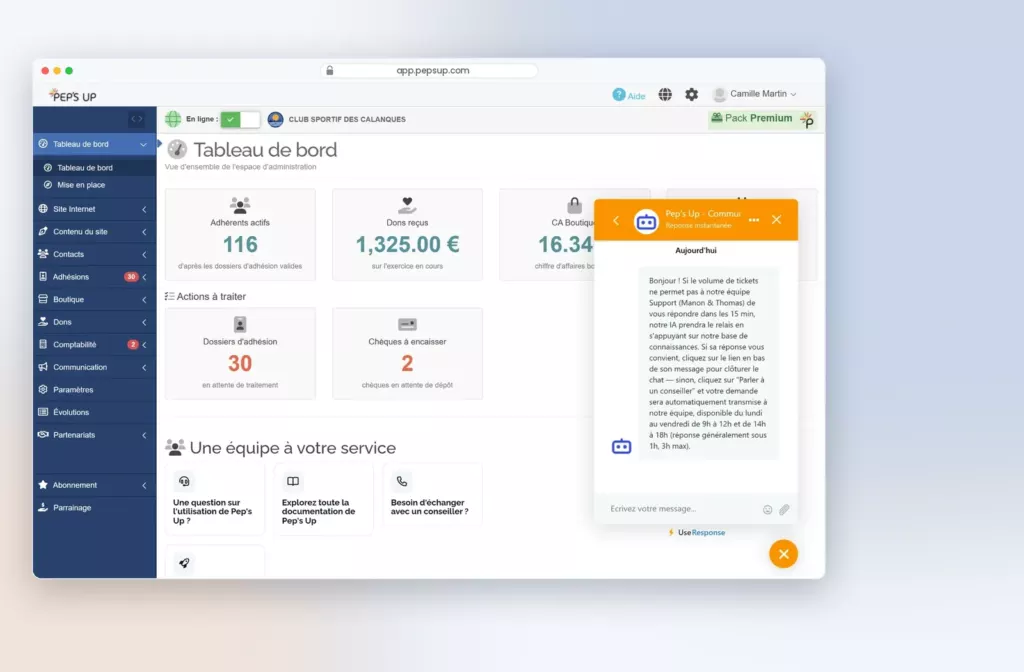The height and width of the screenshot is (672, 1024).
Task: Open the Adhérents actifs card
Action: coord(240,235)
